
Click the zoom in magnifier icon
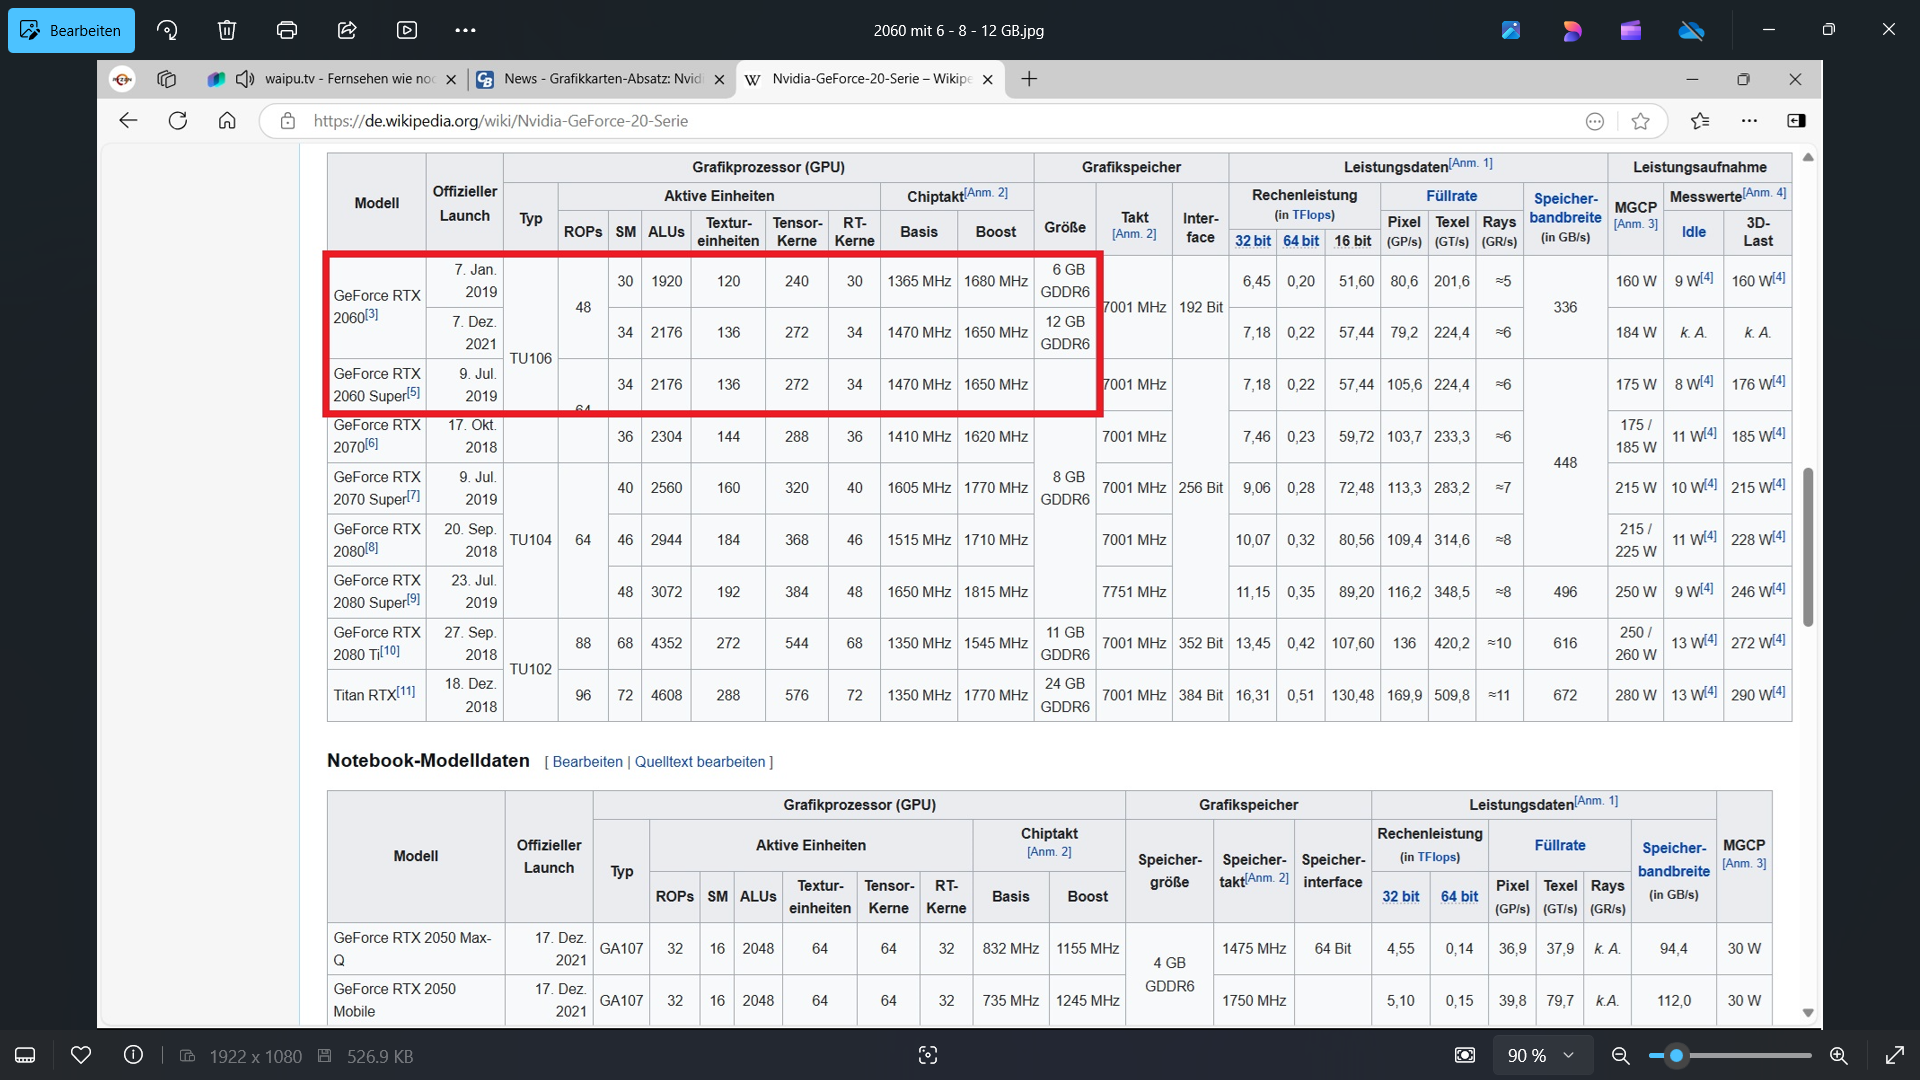tap(1838, 1055)
